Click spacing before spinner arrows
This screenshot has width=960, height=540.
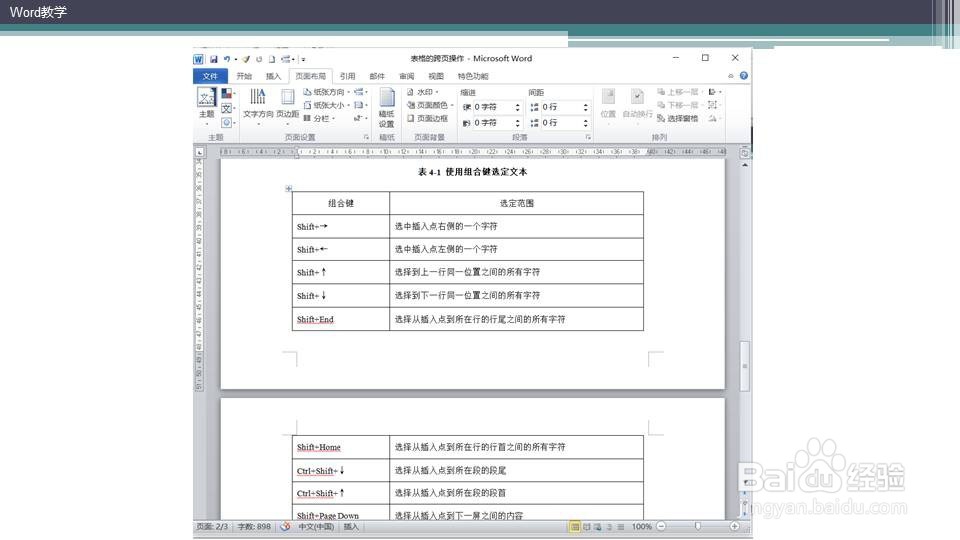(586, 107)
